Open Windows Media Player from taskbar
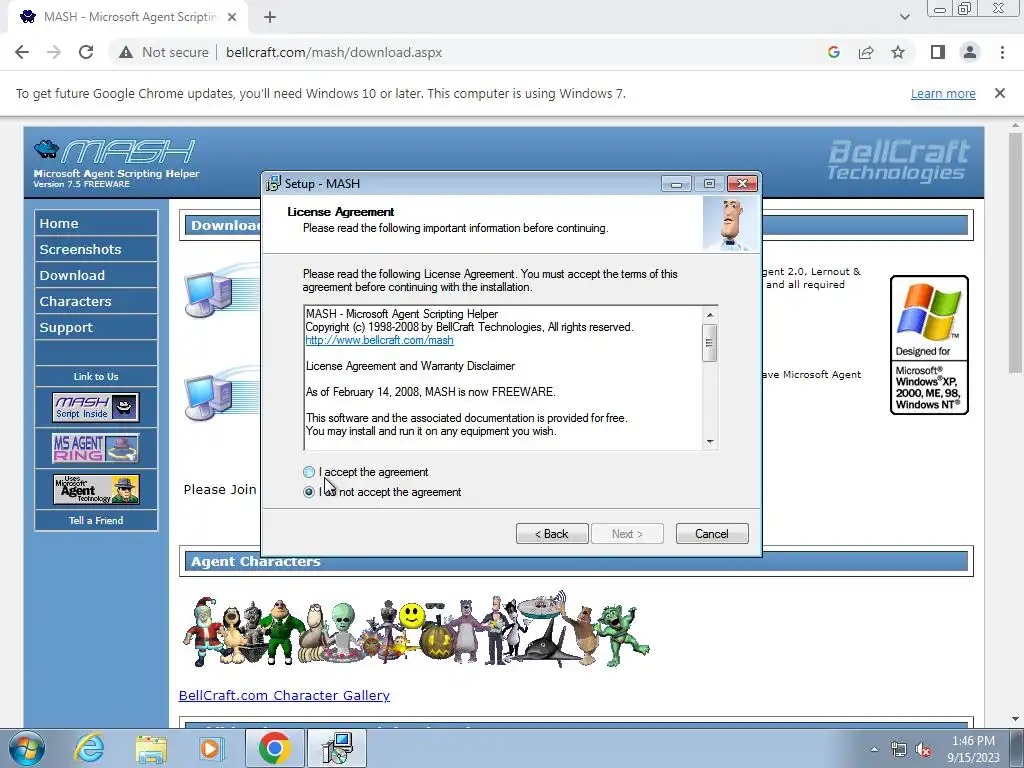Viewport: 1024px width, 768px height. pos(212,748)
